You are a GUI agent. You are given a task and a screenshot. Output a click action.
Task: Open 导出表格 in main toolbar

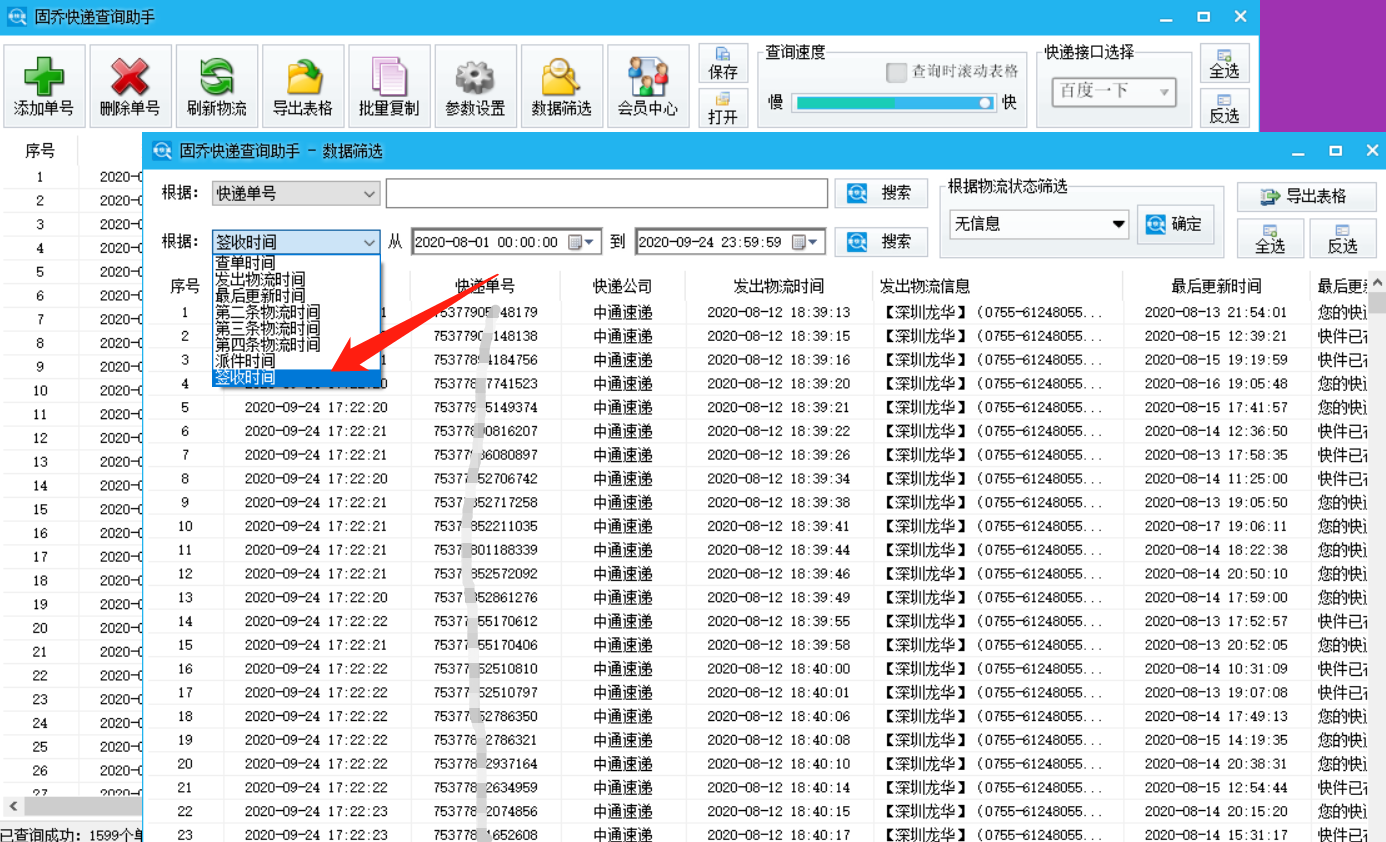tap(302, 86)
